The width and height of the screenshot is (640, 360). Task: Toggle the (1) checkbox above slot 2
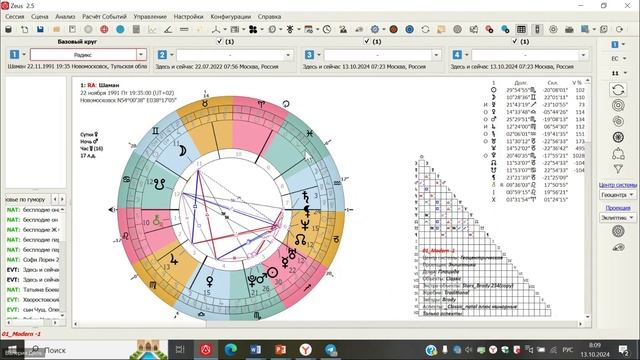(x=220, y=41)
